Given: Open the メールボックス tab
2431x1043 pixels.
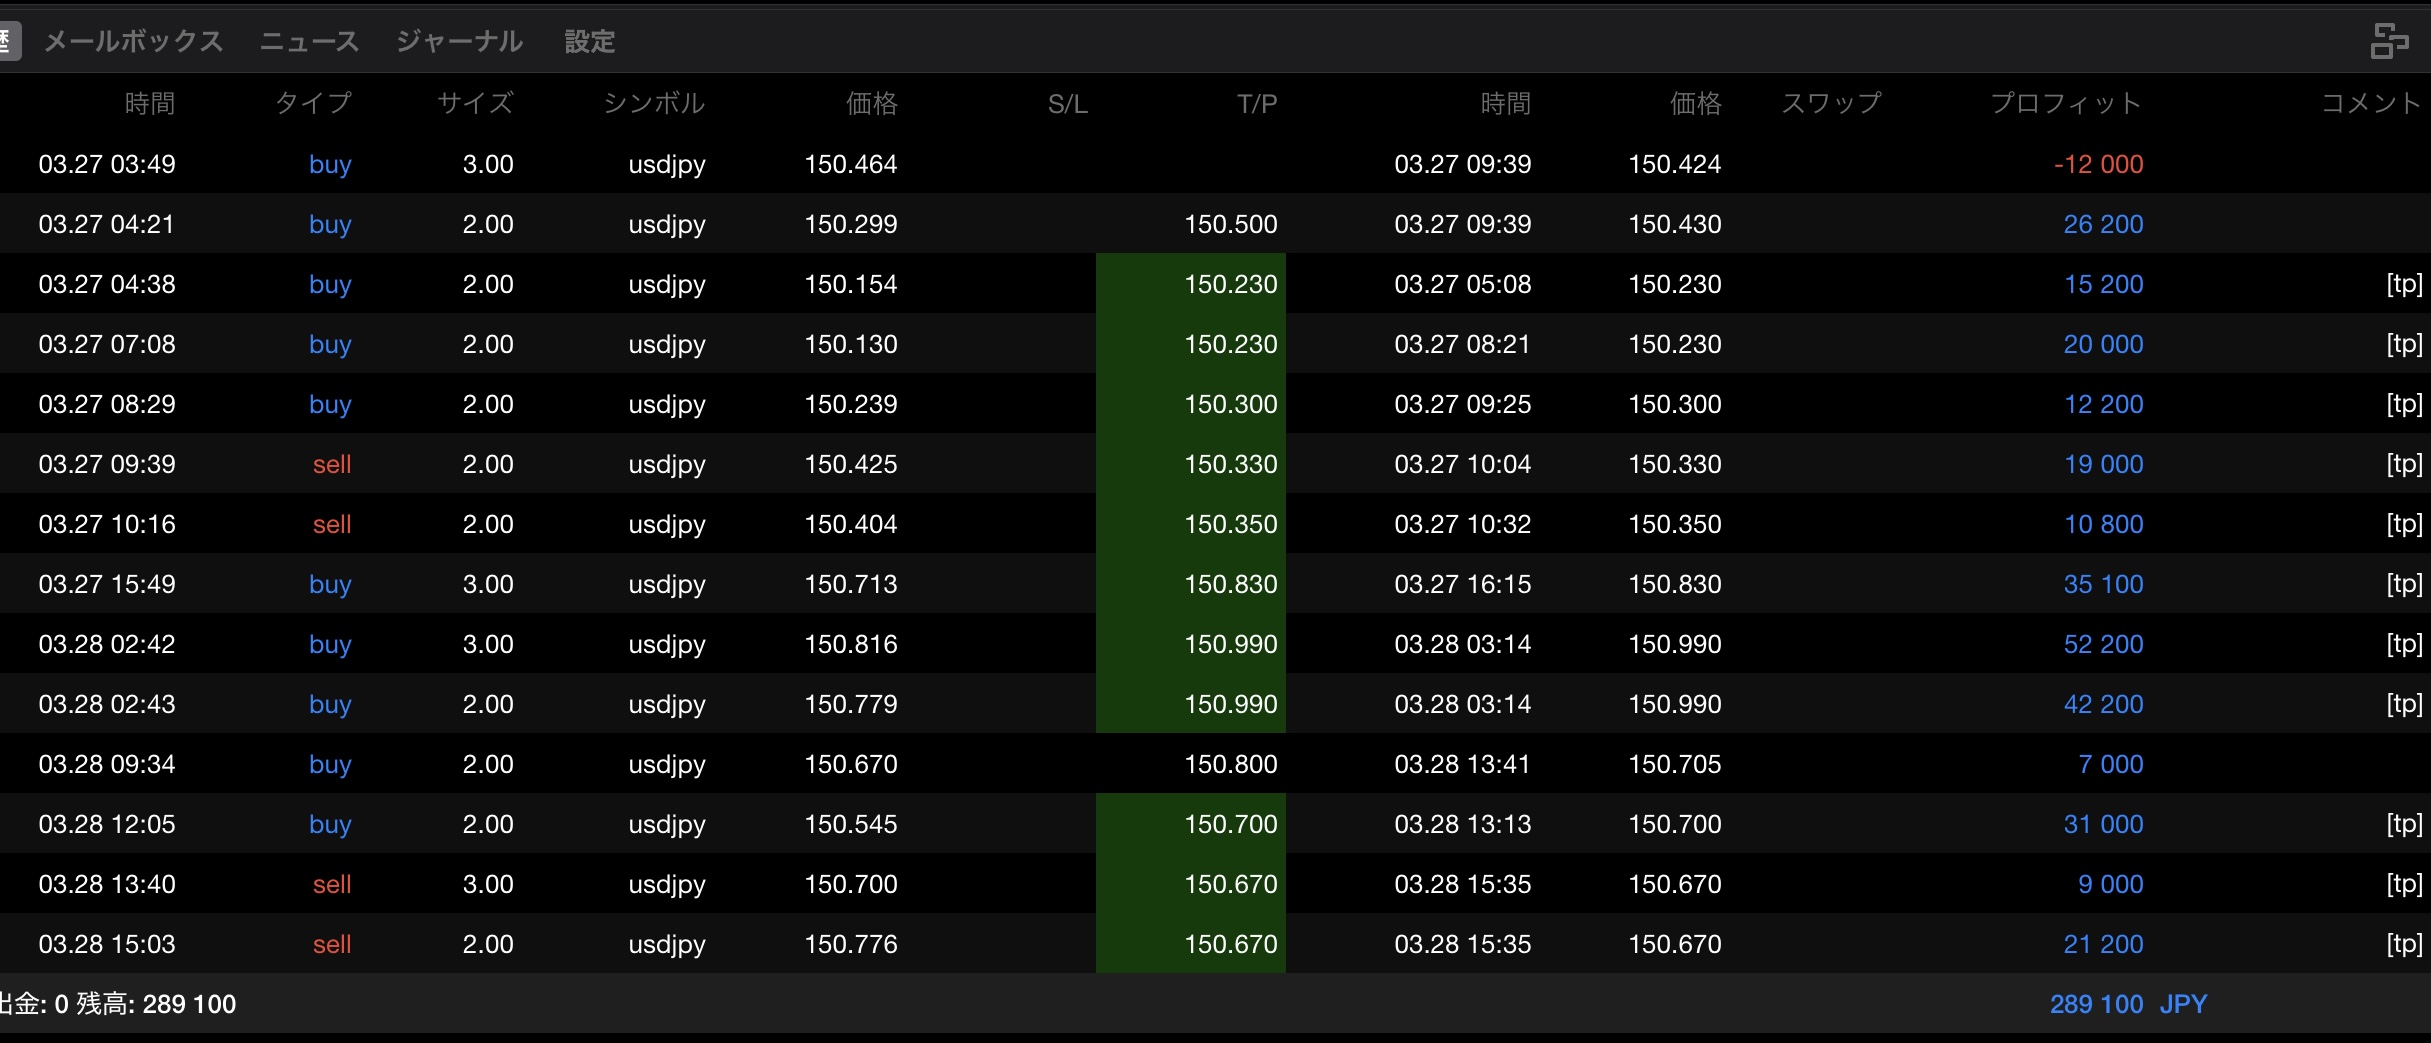Looking at the screenshot, I should click(133, 42).
